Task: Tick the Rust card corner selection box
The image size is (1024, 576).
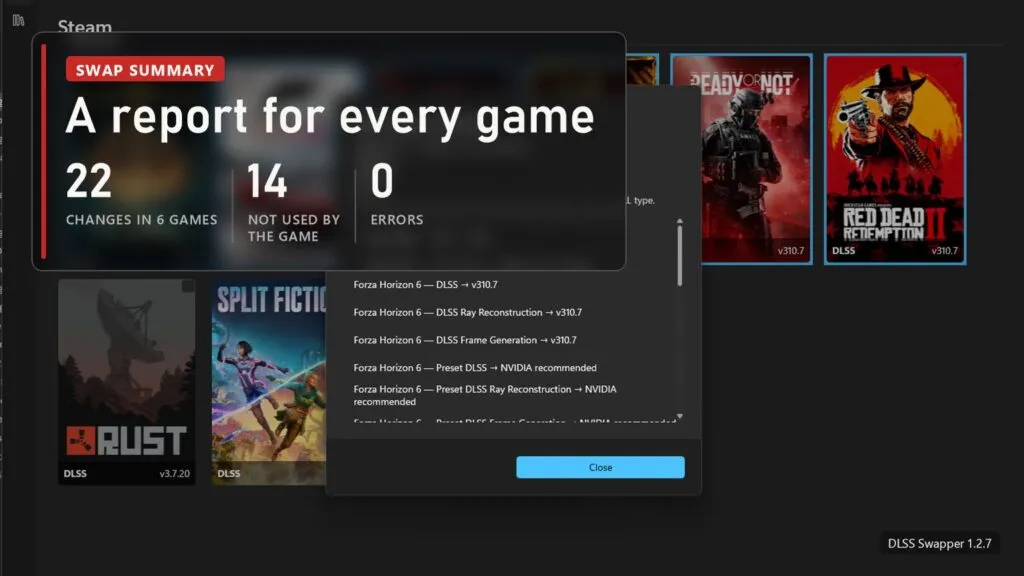Action: pyautogui.click(x=188, y=286)
